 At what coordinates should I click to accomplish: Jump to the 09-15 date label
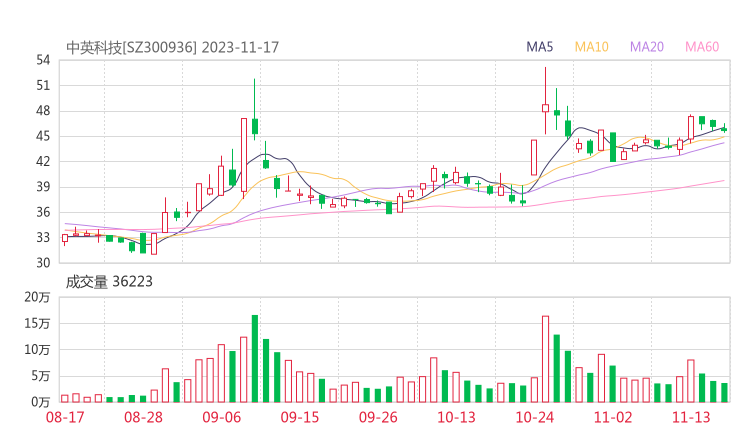point(300,417)
